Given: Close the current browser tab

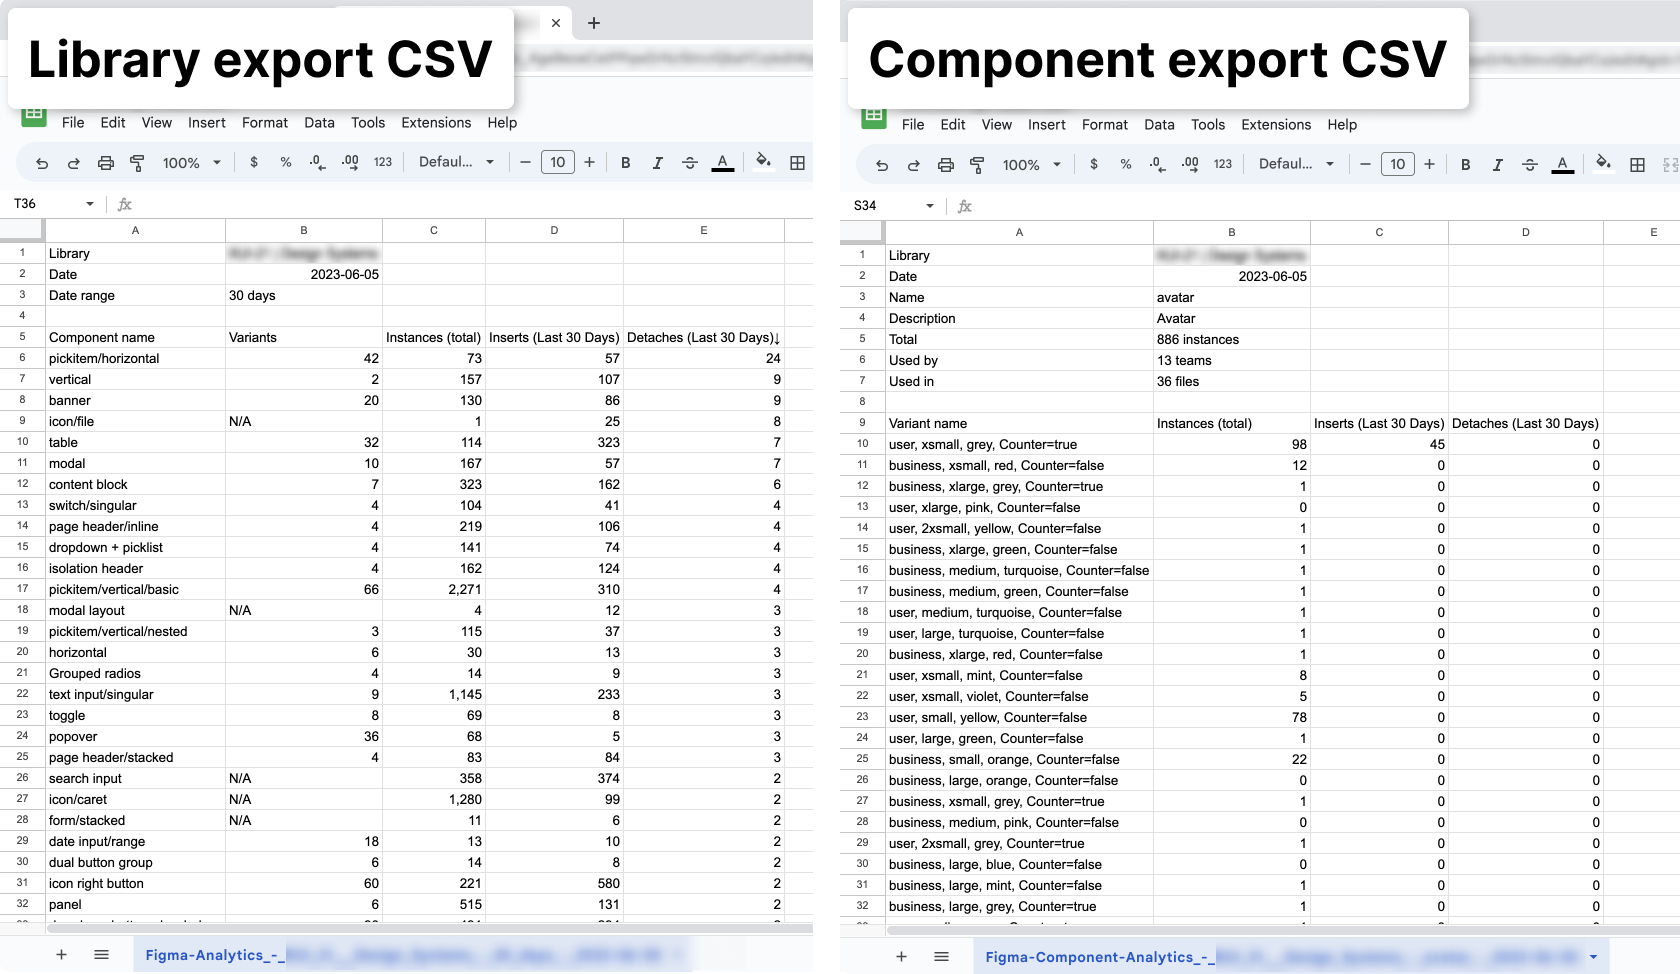Looking at the screenshot, I should pos(556,23).
